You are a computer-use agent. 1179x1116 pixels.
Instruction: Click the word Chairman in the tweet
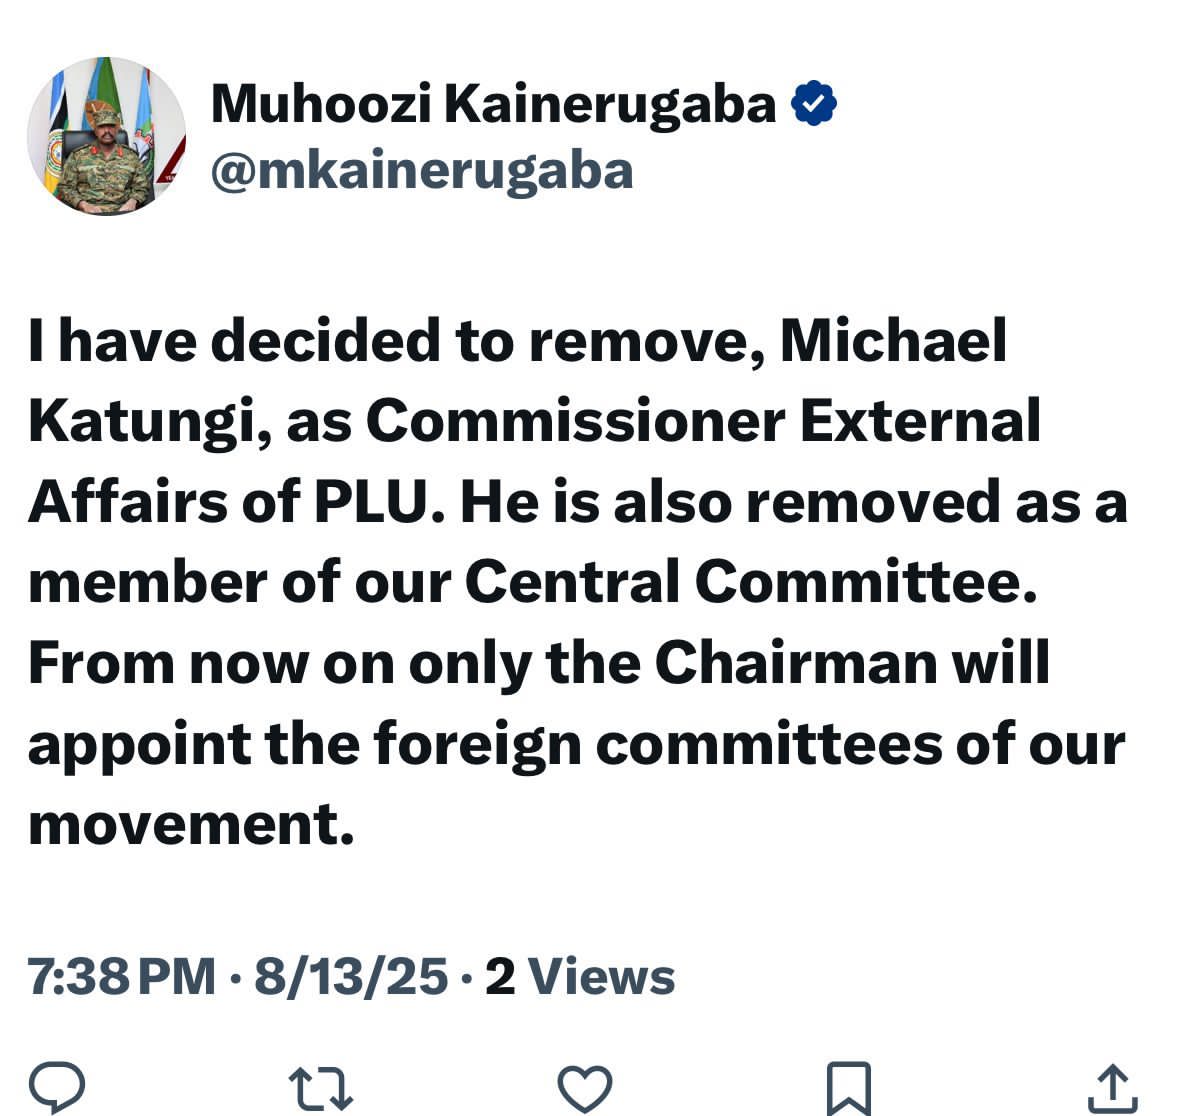click(794, 662)
